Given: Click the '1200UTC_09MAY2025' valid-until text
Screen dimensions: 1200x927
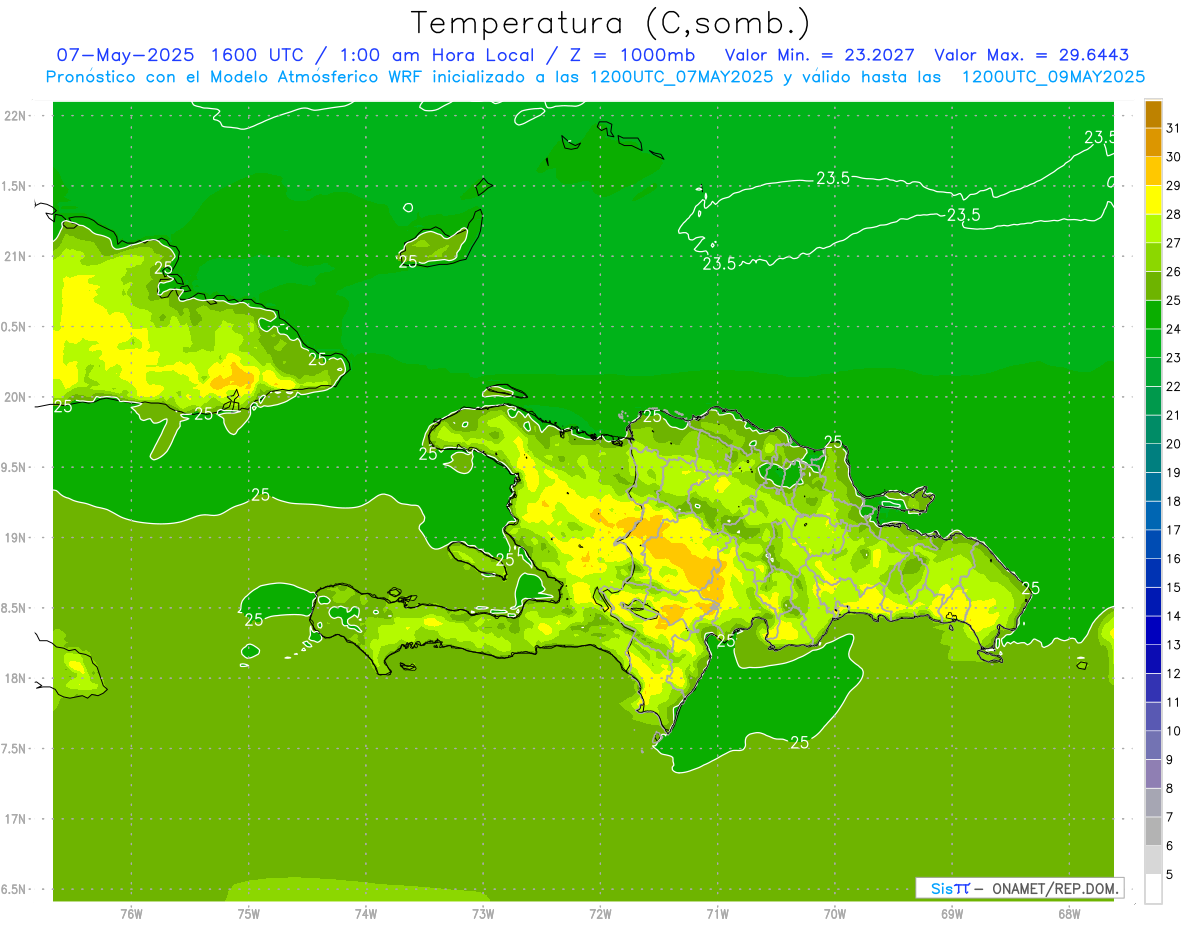Looking at the screenshot, I should tap(1053, 76).
